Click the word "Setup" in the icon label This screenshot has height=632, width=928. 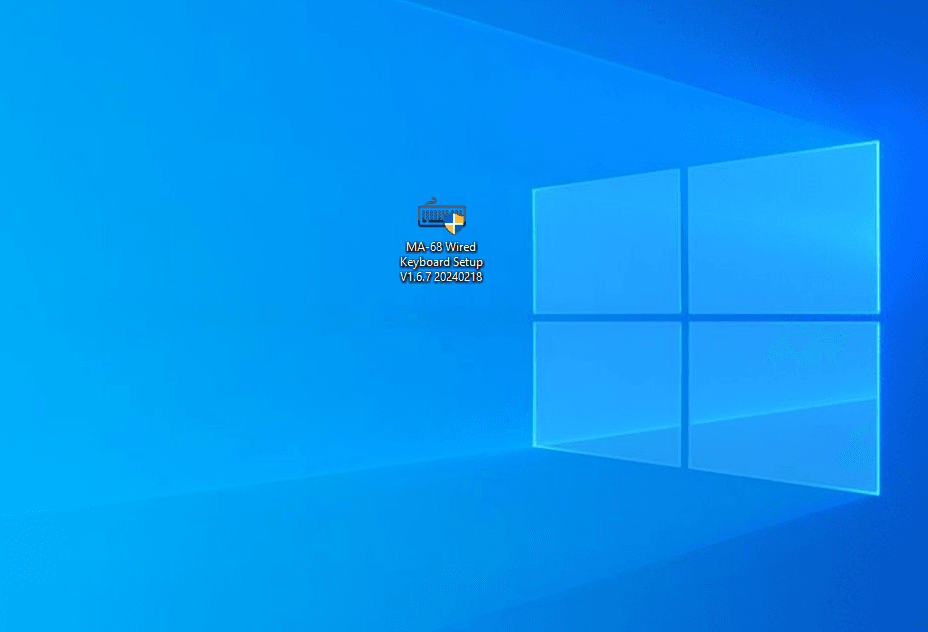click(465, 262)
